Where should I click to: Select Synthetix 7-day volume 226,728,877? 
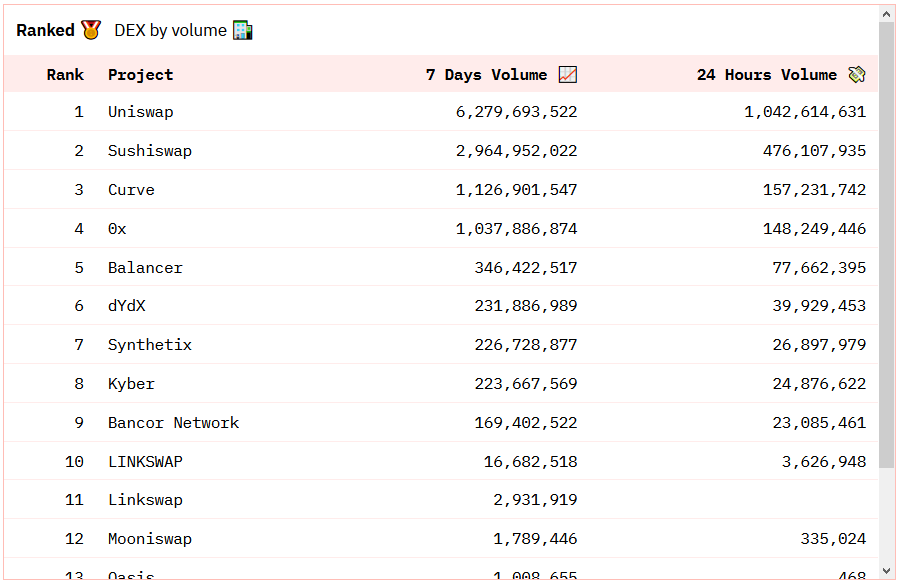pyautogui.click(x=526, y=345)
